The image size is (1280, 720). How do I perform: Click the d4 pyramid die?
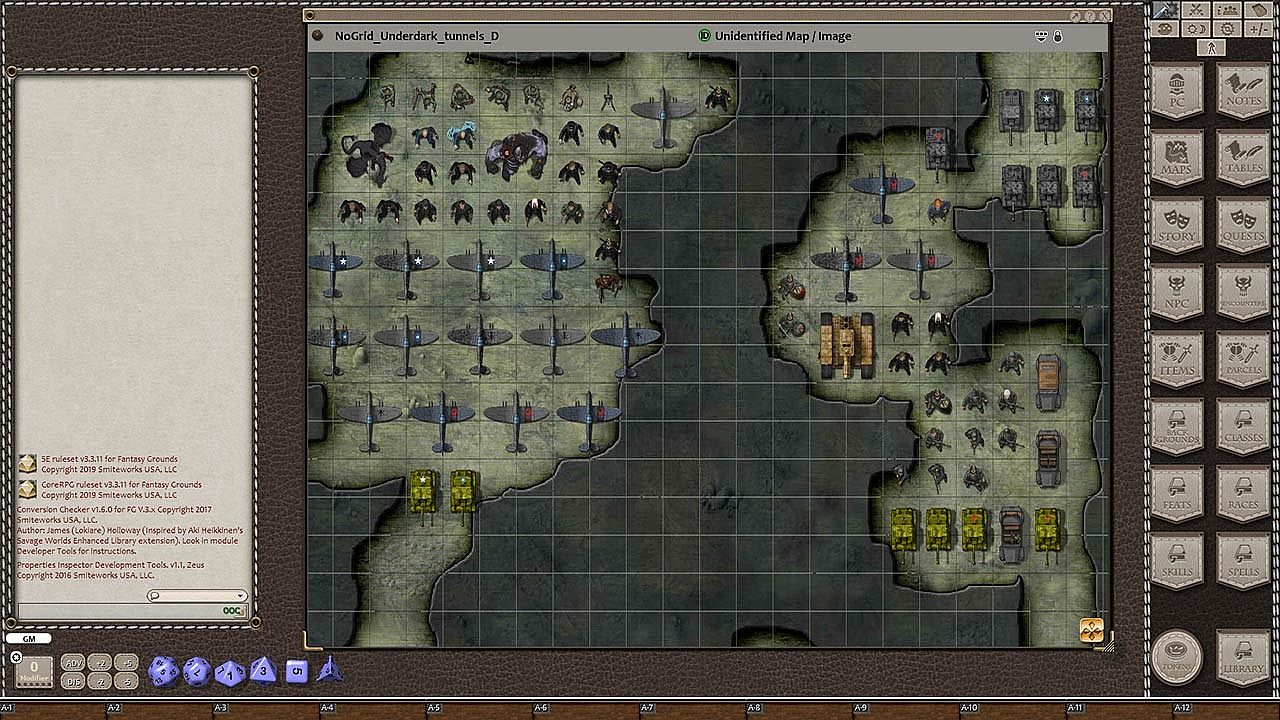pos(329,669)
